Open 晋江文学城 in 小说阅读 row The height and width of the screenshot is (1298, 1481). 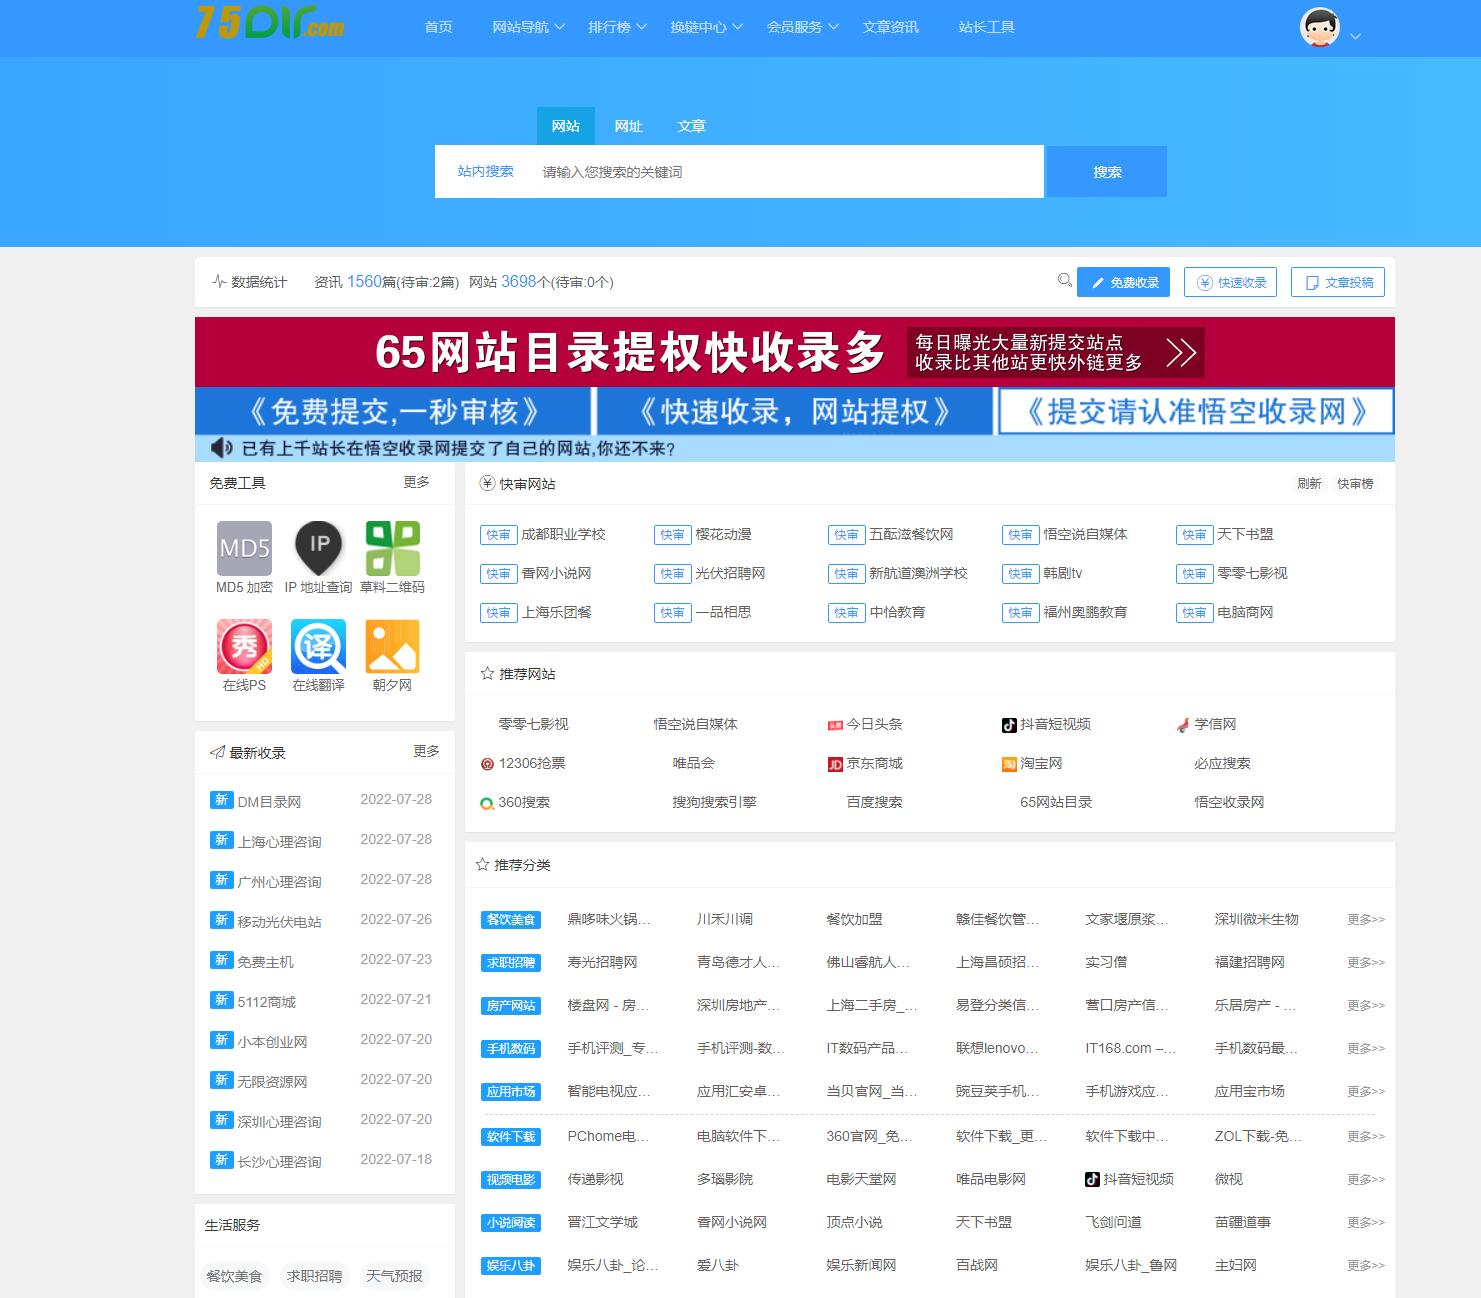coord(602,1223)
